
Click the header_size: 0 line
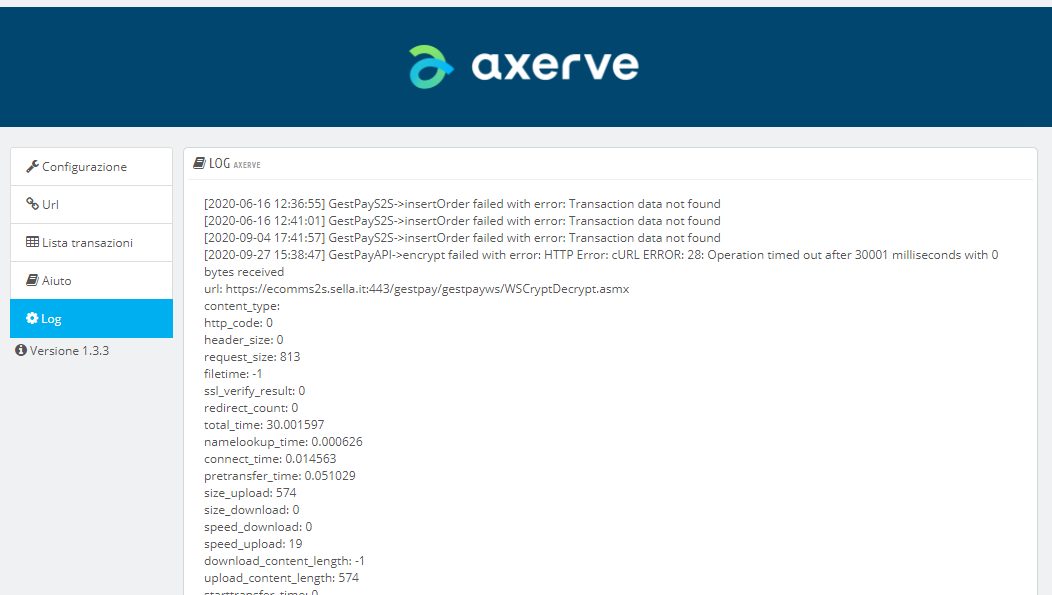pyautogui.click(x=244, y=340)
